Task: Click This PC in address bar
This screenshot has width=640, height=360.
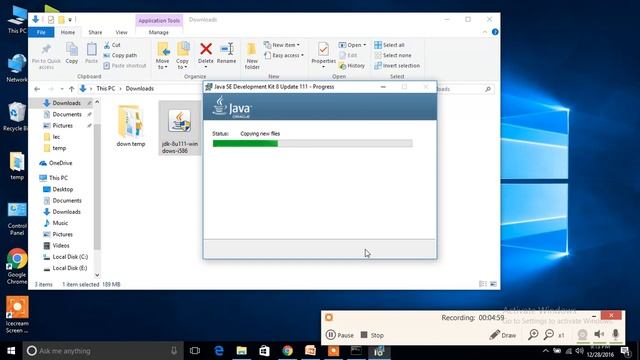Action: click(105, 89)
